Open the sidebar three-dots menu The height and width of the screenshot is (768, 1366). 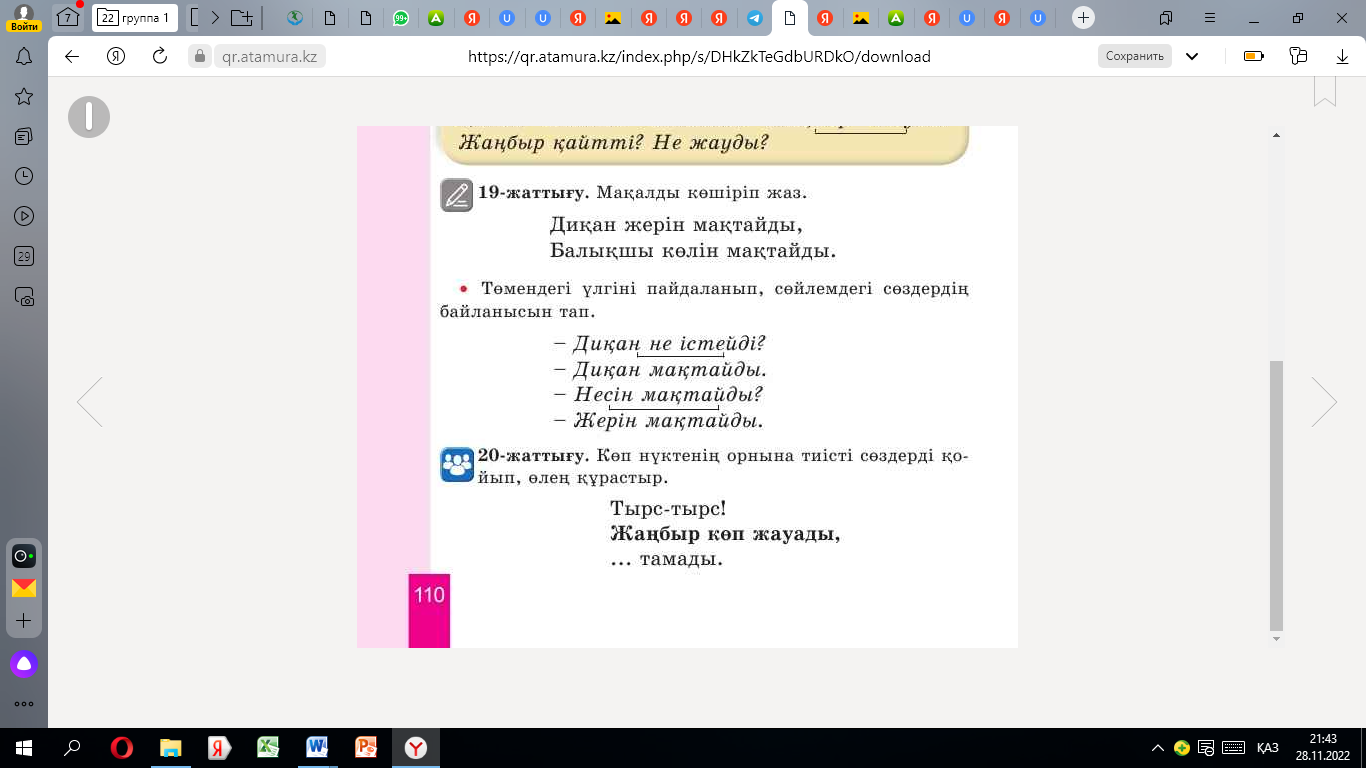24,704
